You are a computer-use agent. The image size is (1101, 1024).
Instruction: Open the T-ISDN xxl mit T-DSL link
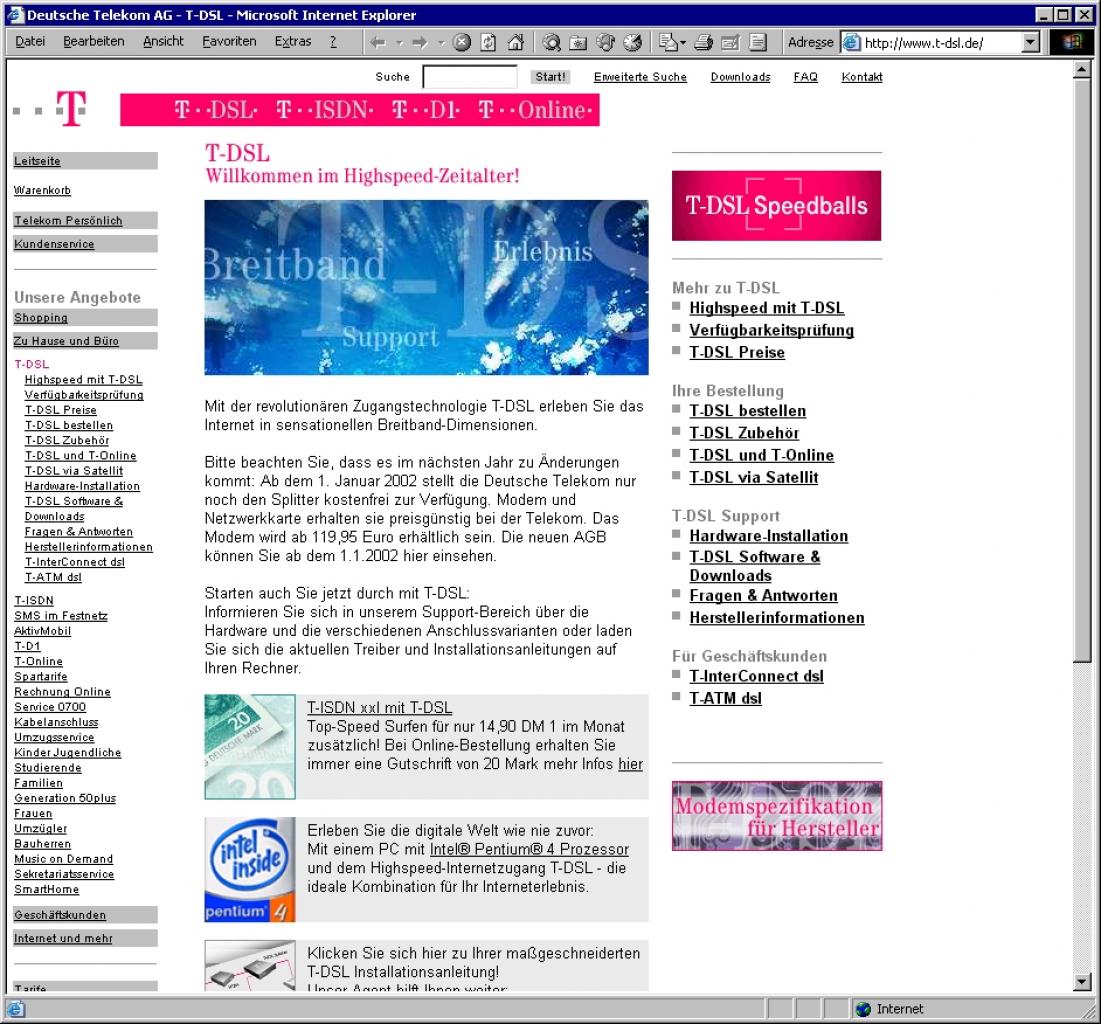pos(380,708)
